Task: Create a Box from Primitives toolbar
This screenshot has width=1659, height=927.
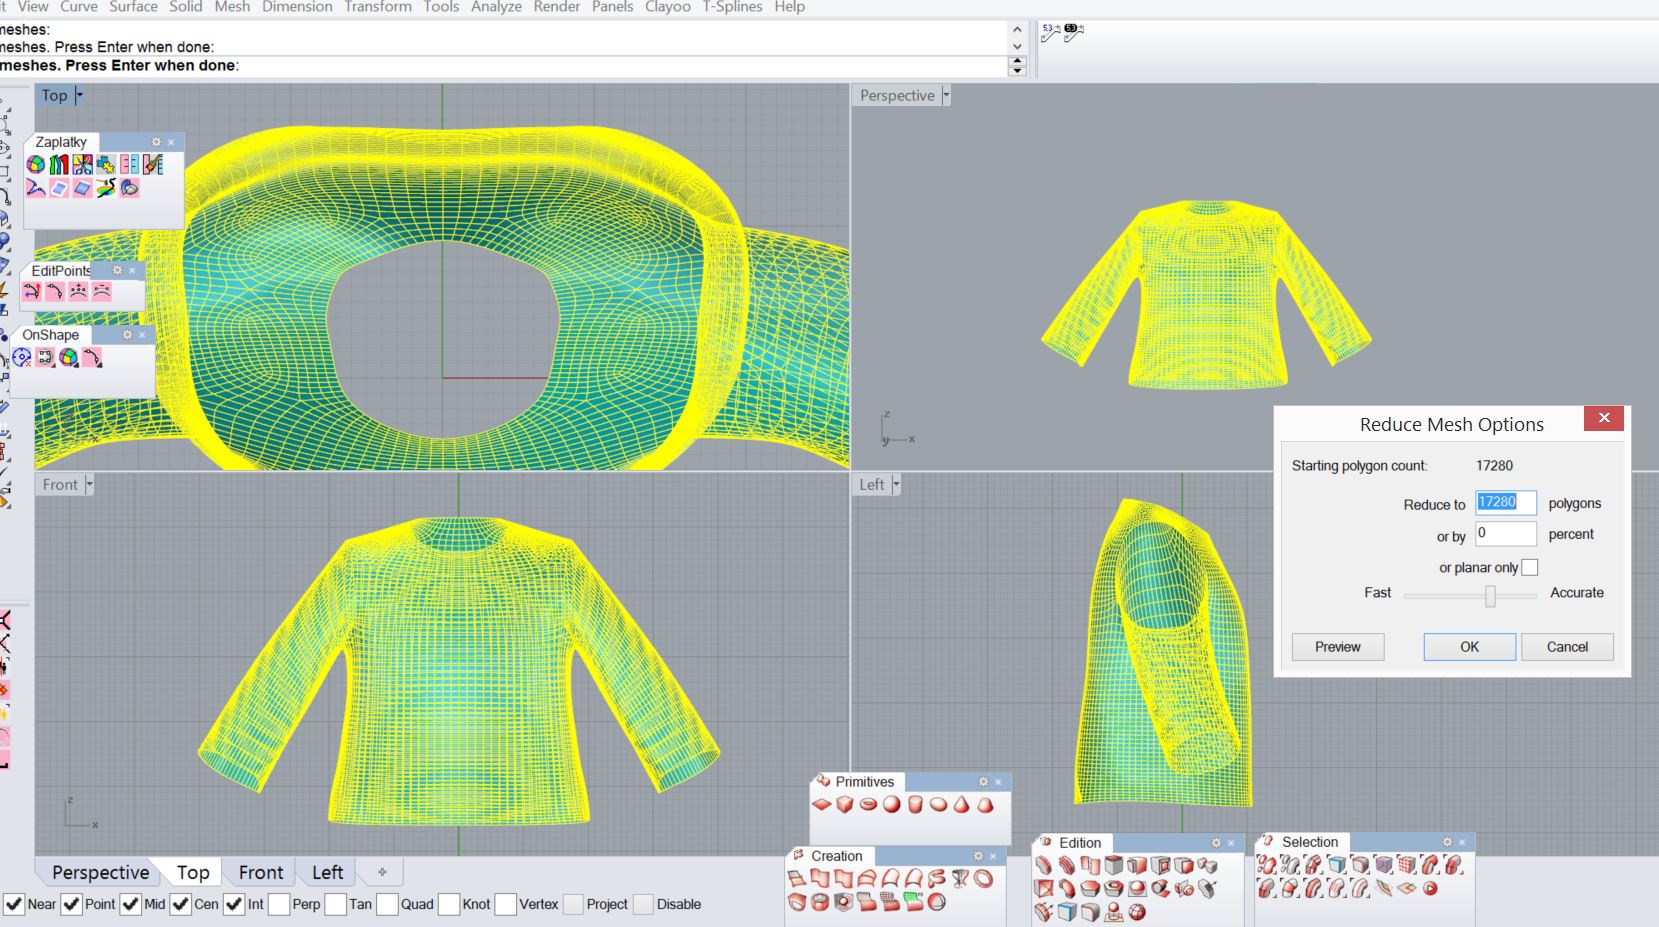Action: pyautogui.click(x=845, y=805)
